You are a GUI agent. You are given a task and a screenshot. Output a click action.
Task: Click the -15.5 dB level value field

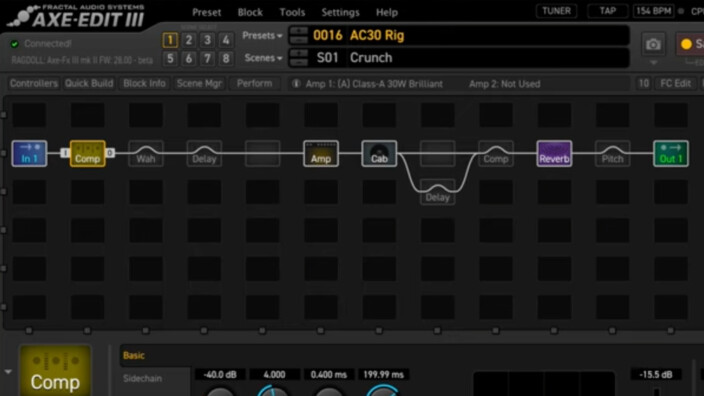pos(656,374)
